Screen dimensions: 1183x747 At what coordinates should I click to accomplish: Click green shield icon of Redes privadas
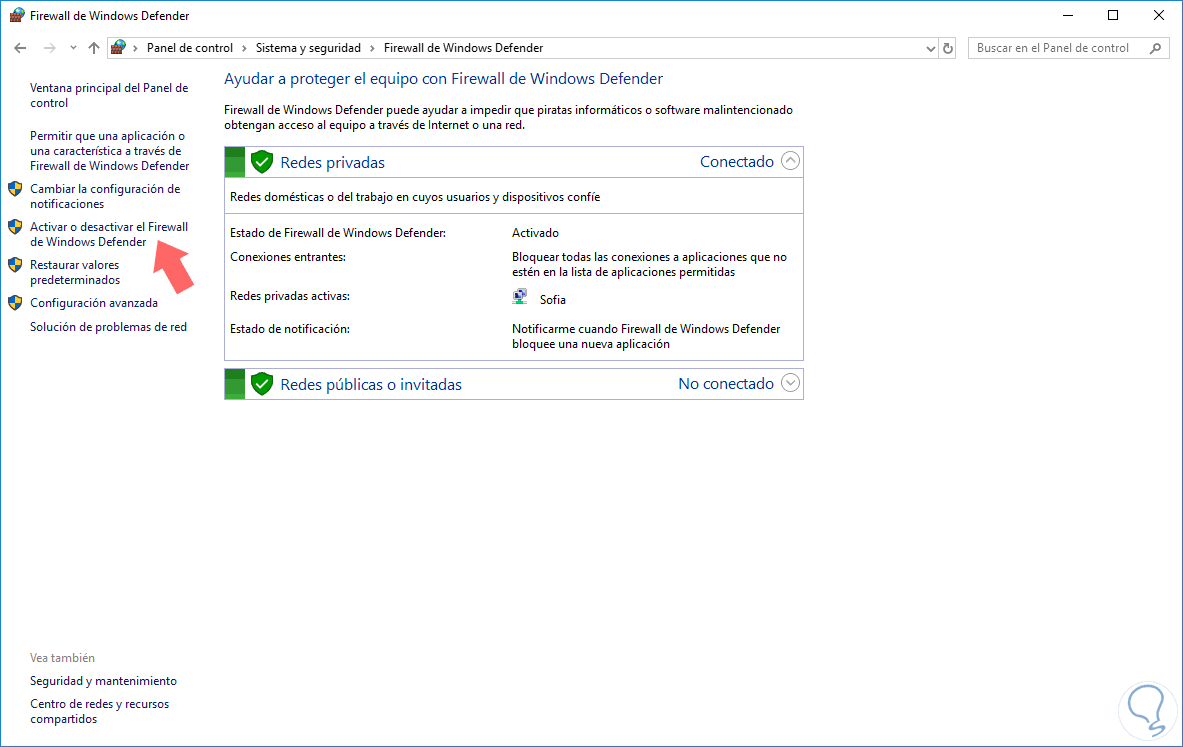point(262,161)
